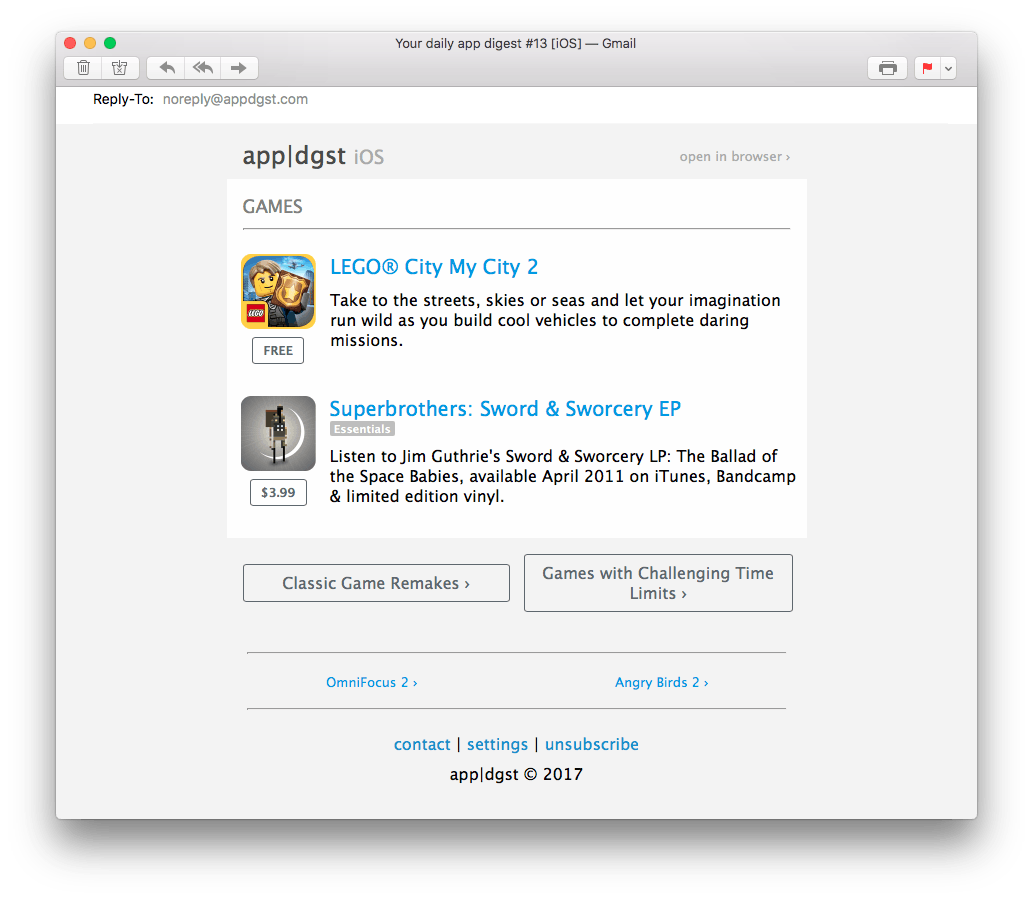
Task: Close the window with the red button
Action: (x=70, y=43)
